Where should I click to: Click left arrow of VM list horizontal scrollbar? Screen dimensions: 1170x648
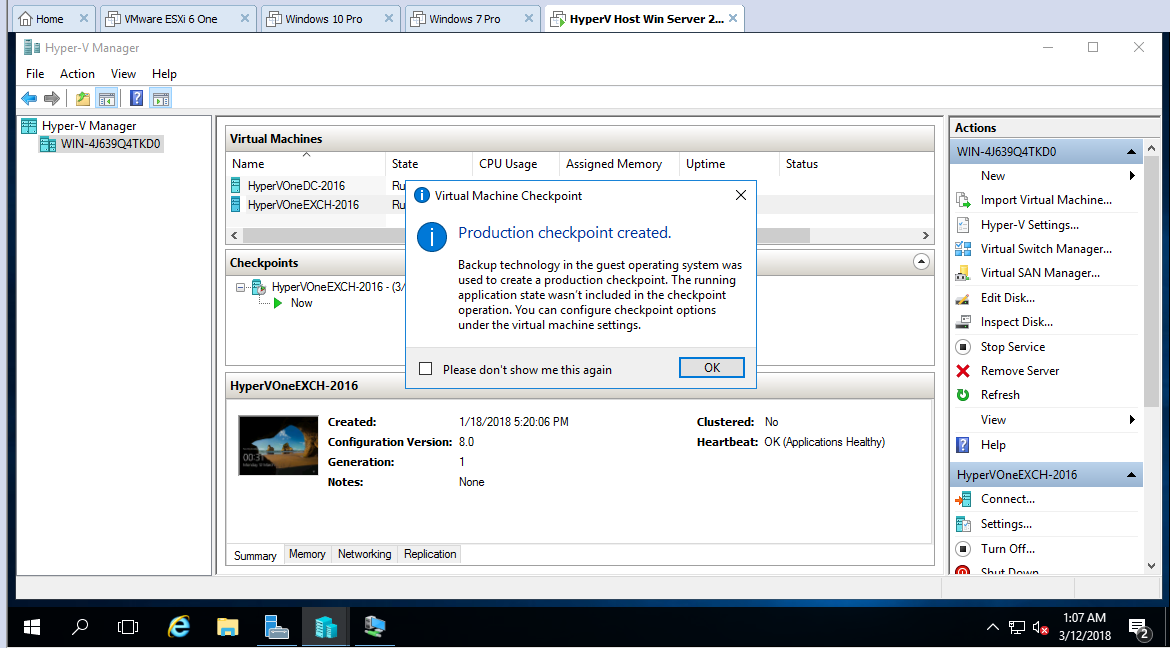pos(234,235)
